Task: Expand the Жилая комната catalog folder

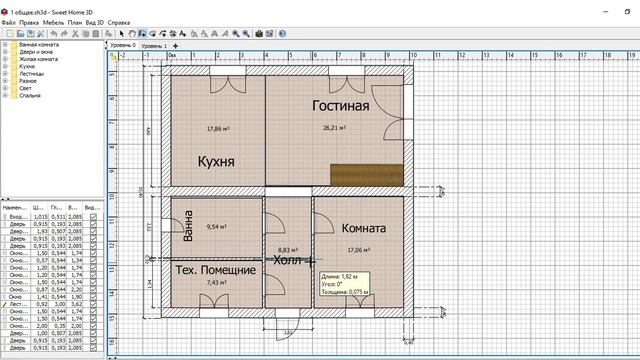Action: (x=5, y=59)
